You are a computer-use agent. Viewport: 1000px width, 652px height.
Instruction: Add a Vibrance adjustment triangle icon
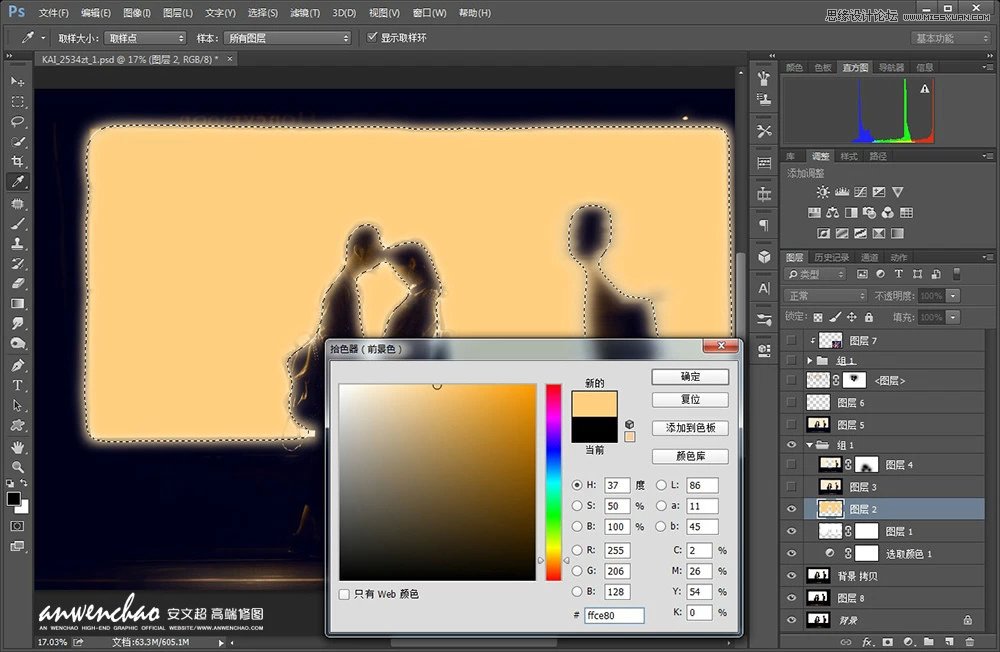coord(897,192)
